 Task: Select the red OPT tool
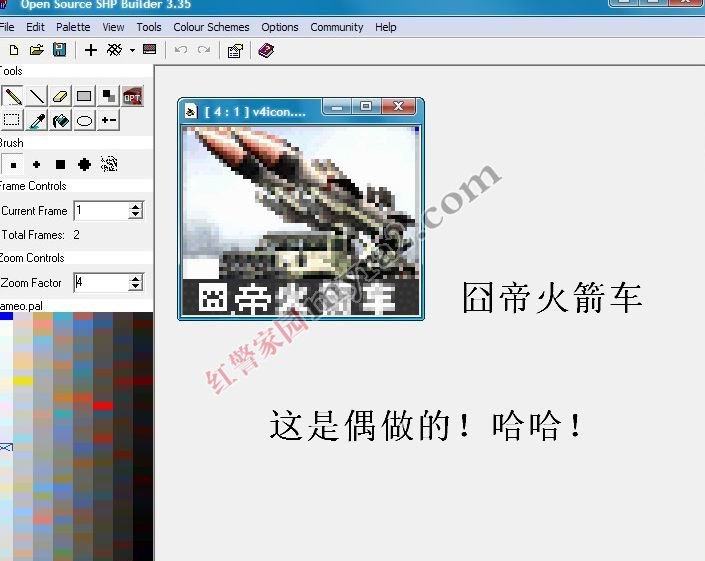(132, 96)
